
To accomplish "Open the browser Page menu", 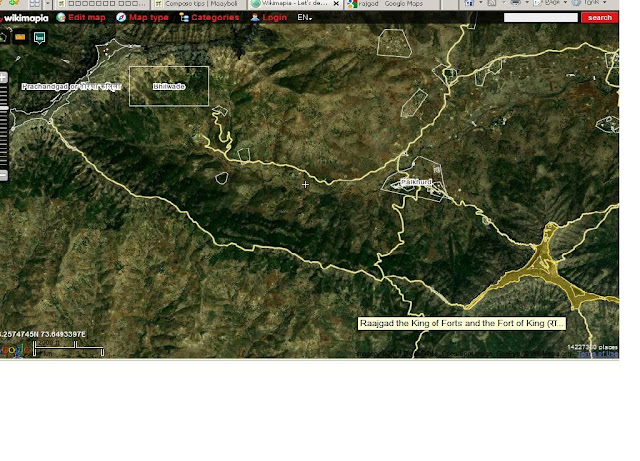I will pyautogui.click(x=550, y=3).
